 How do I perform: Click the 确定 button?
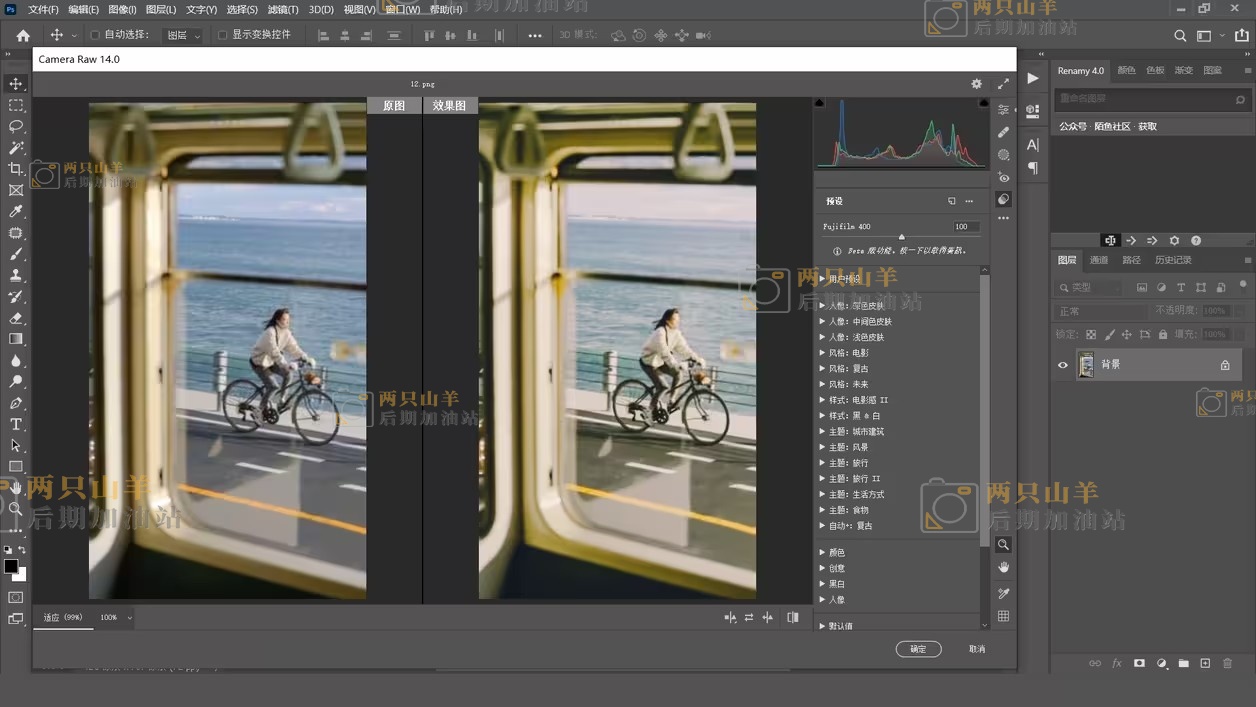(x=918, y=649)
